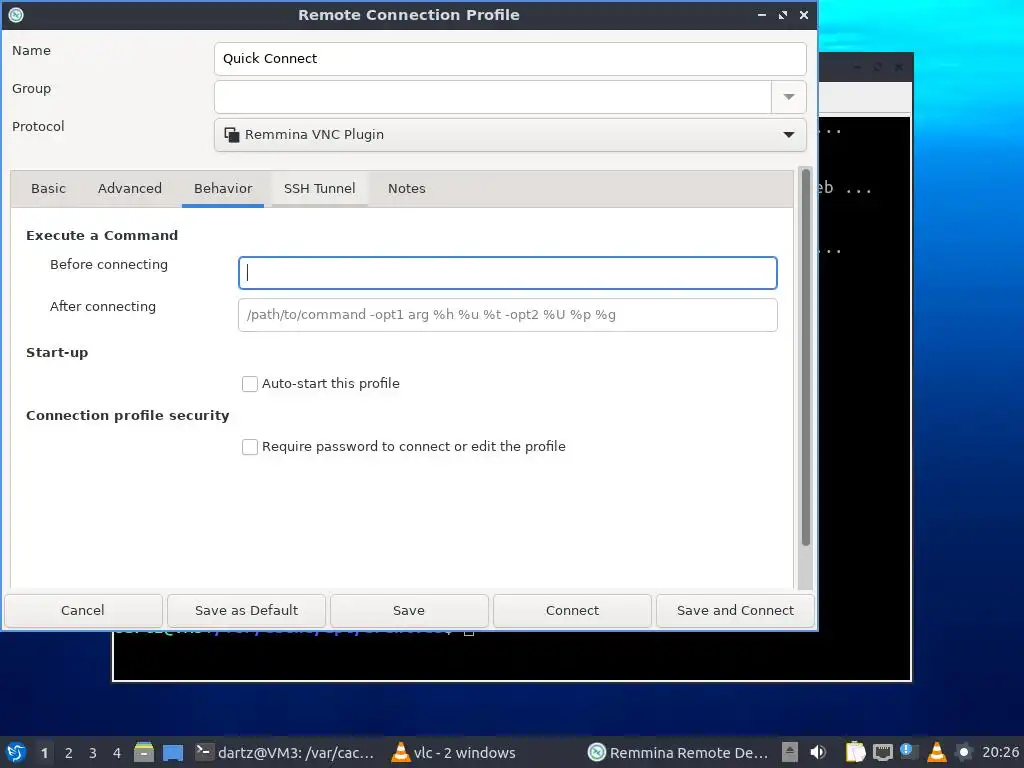Click the Cancel button

coord(83,611)
